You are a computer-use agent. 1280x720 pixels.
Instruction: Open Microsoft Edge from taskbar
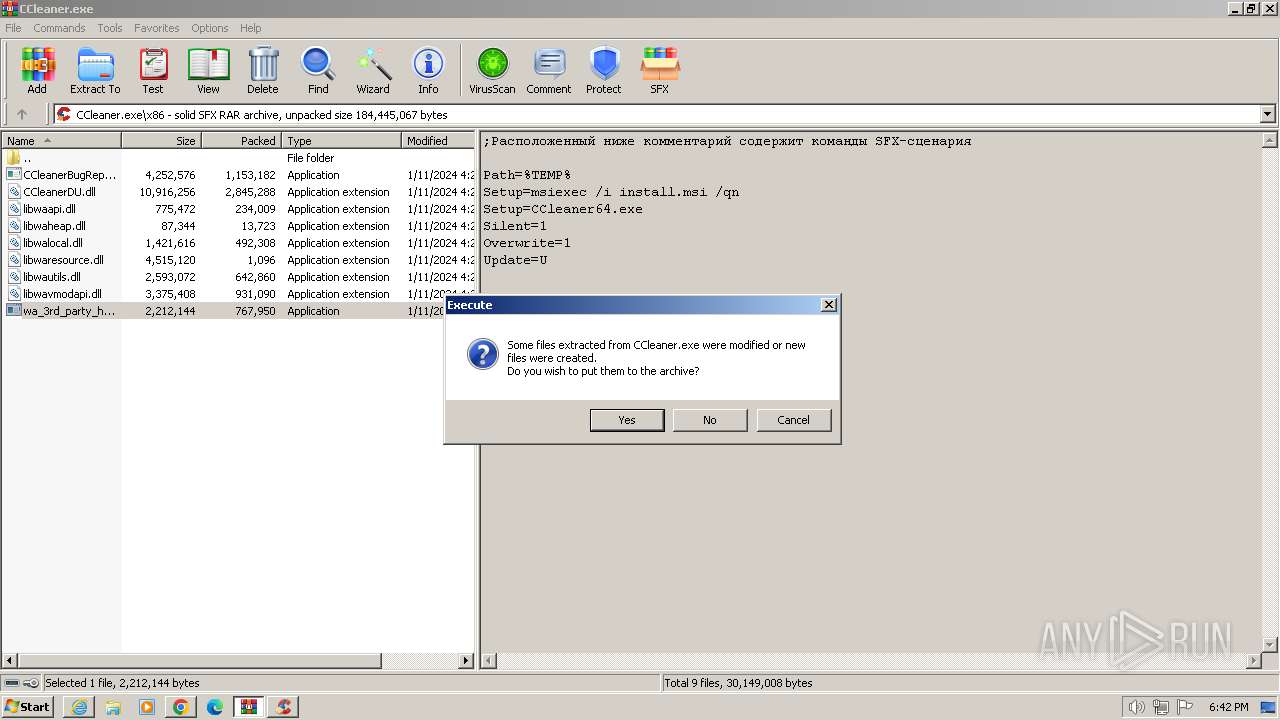(x=215, y=707)
